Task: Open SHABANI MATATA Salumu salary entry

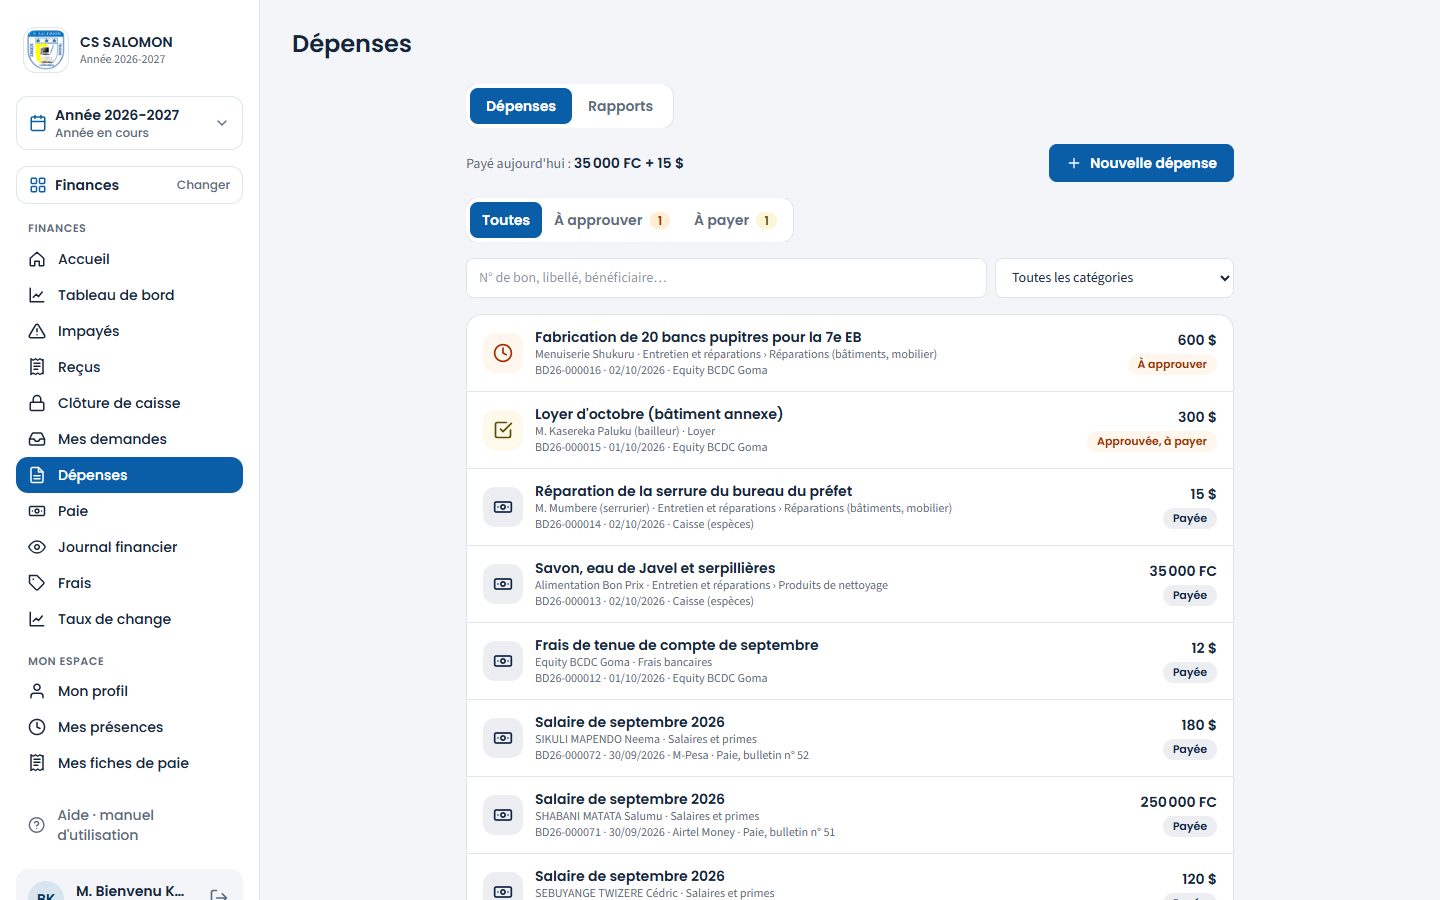Action: click(850, 815)
